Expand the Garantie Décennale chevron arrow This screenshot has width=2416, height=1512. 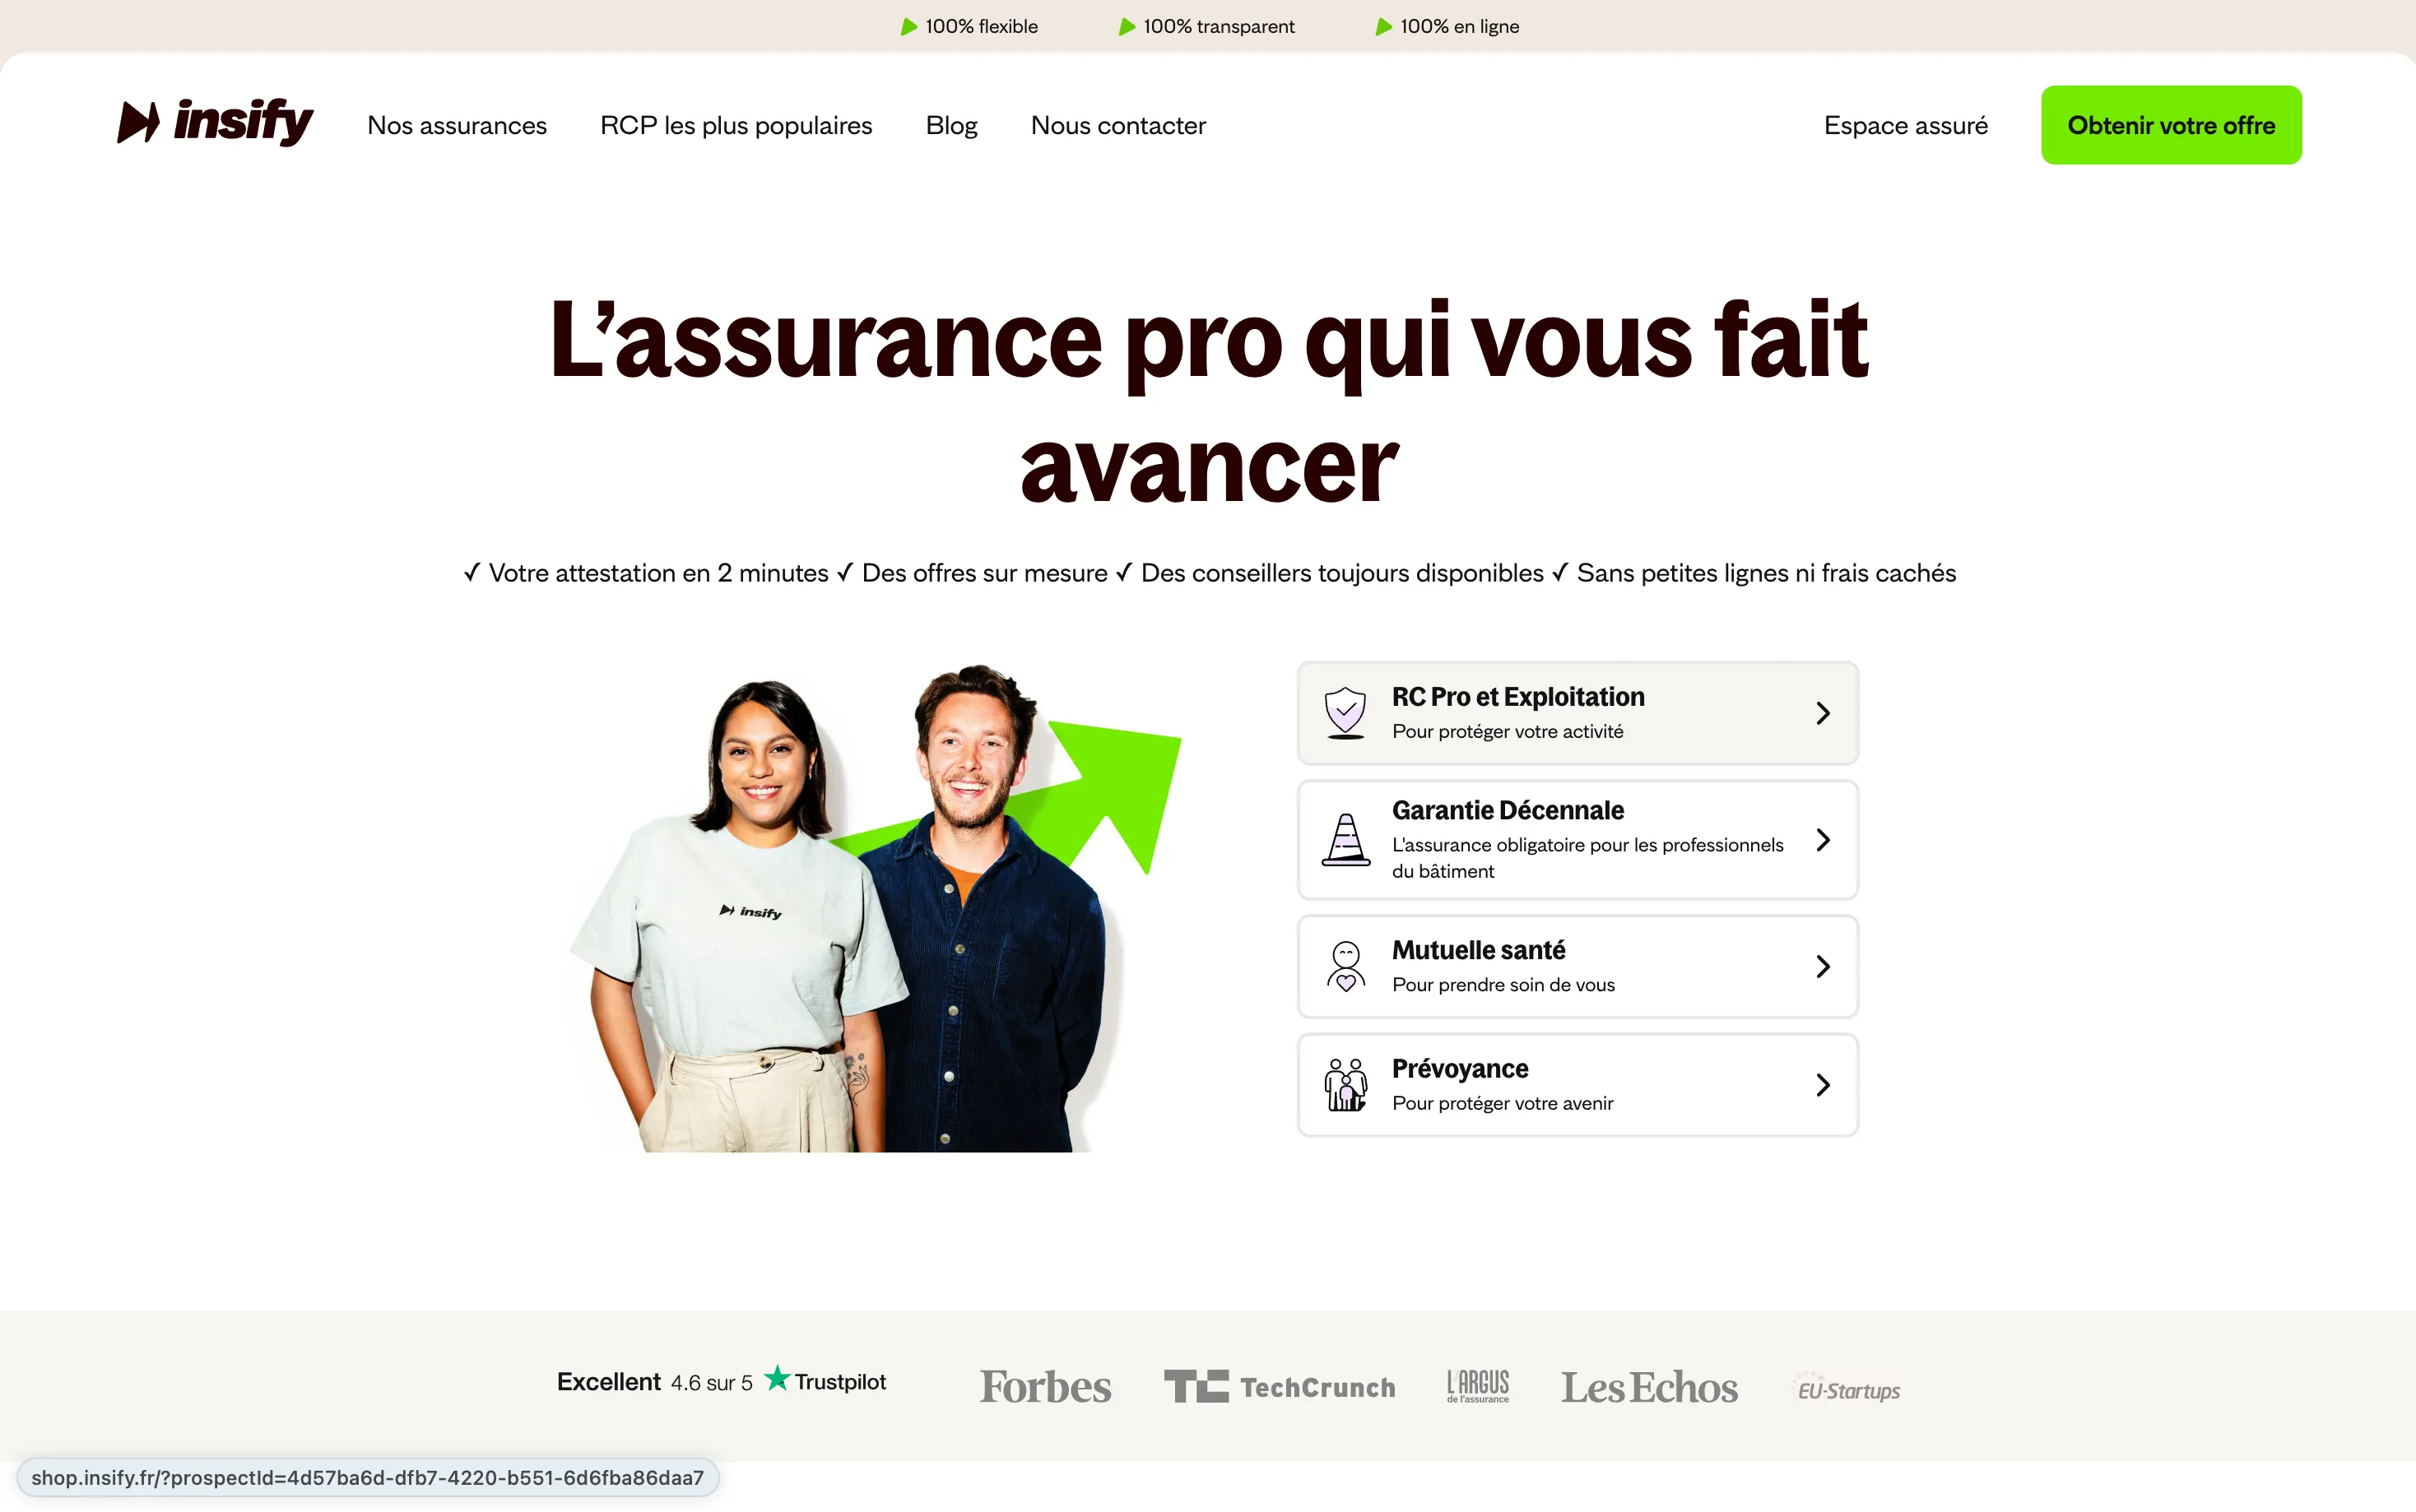coord(1823,840)
